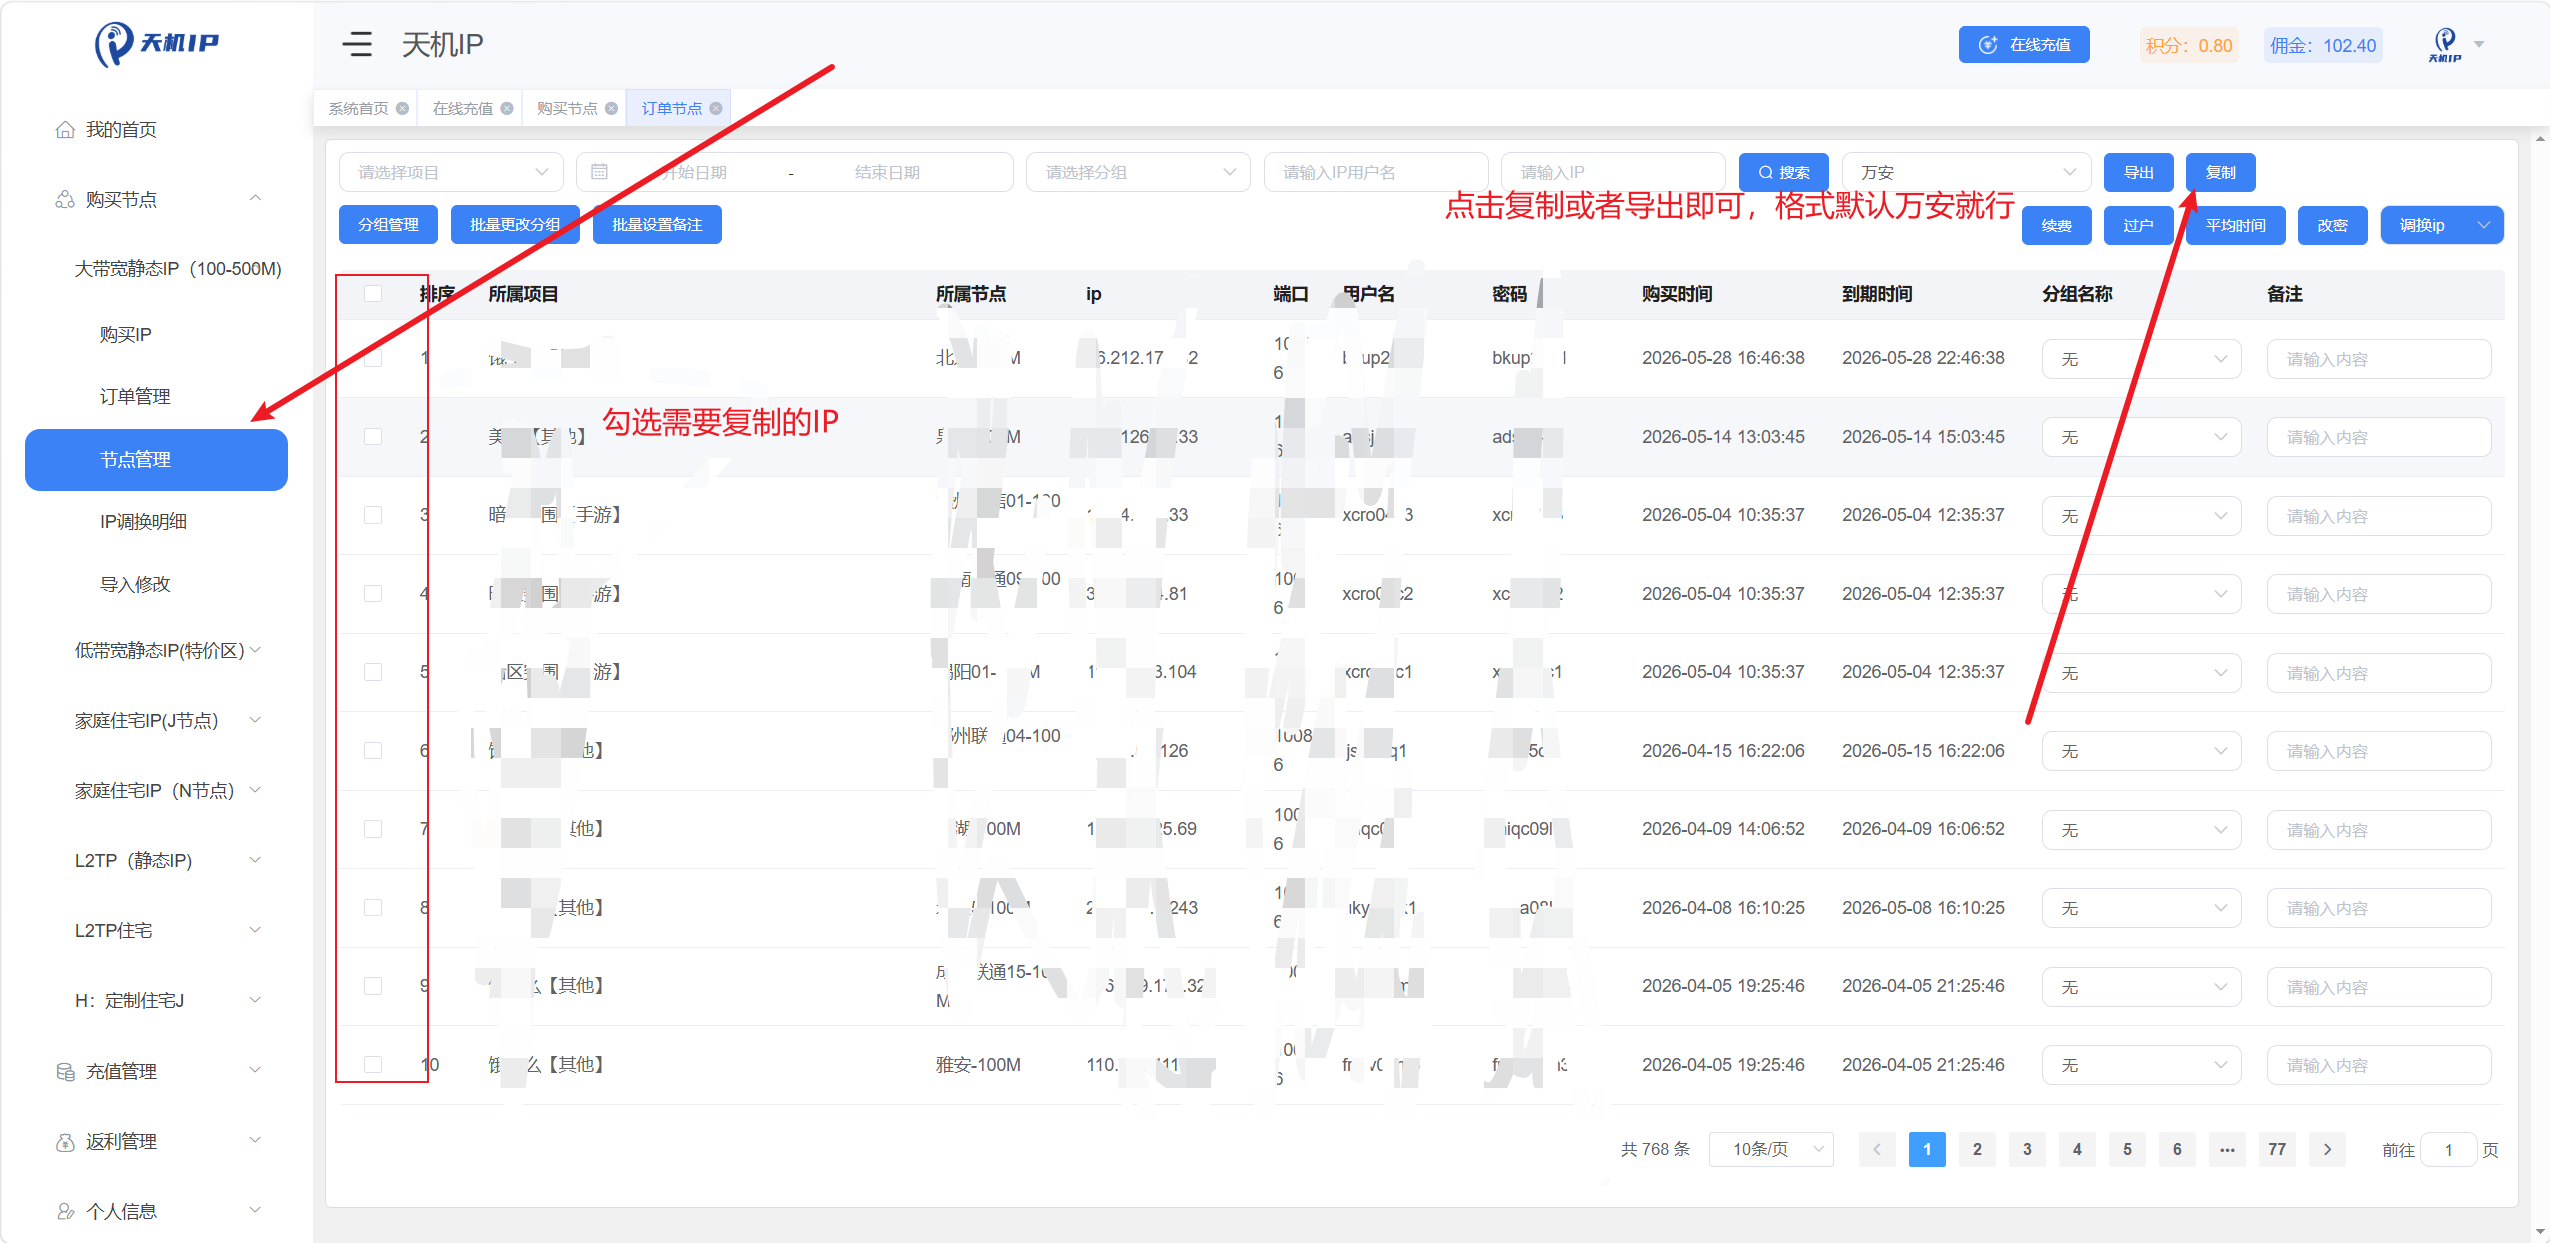Click the 在线充值 button in header
Screen dimensions: 2550x1243
click(2024, 45)
